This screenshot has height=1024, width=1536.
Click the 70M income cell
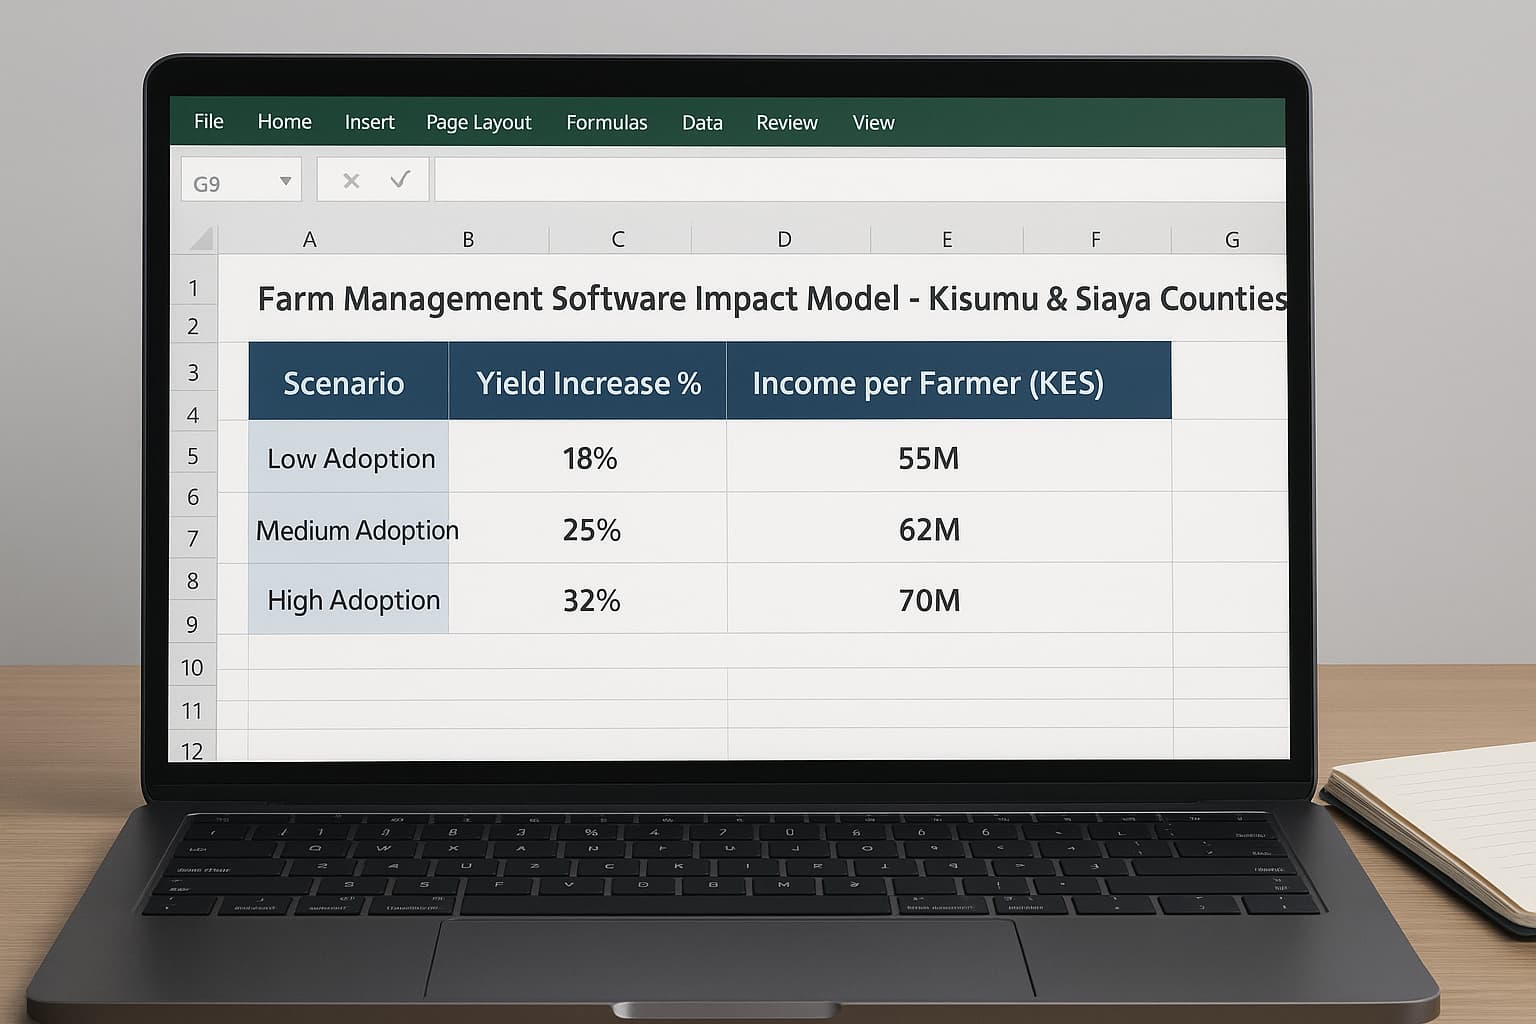pos(929,600)
